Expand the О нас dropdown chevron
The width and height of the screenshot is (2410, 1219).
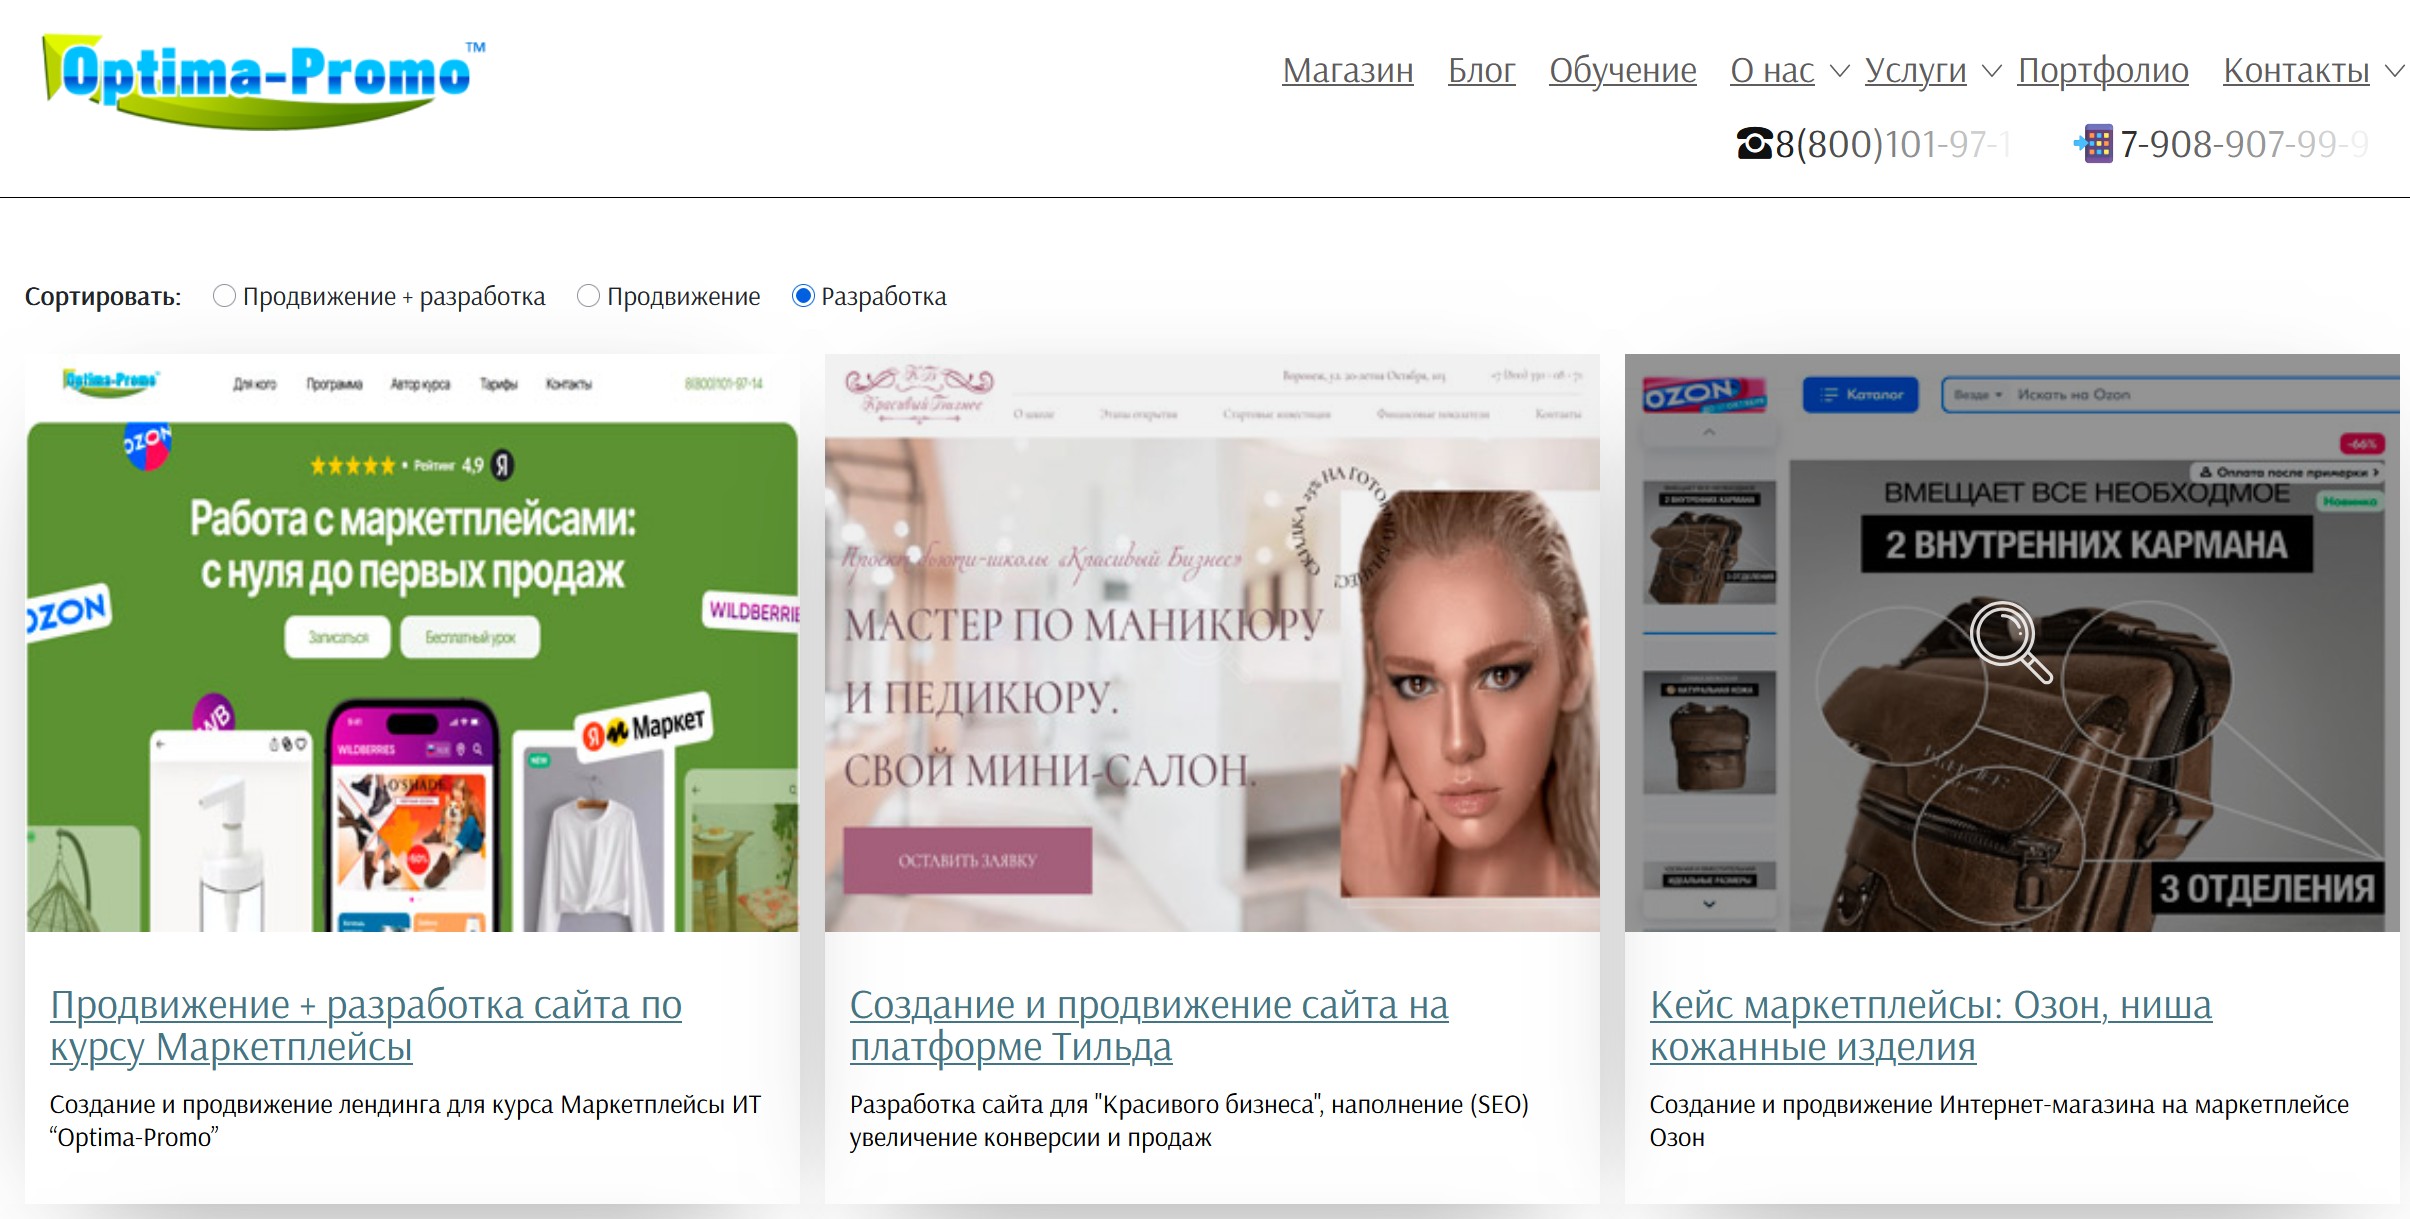[x=1839, y=71]
